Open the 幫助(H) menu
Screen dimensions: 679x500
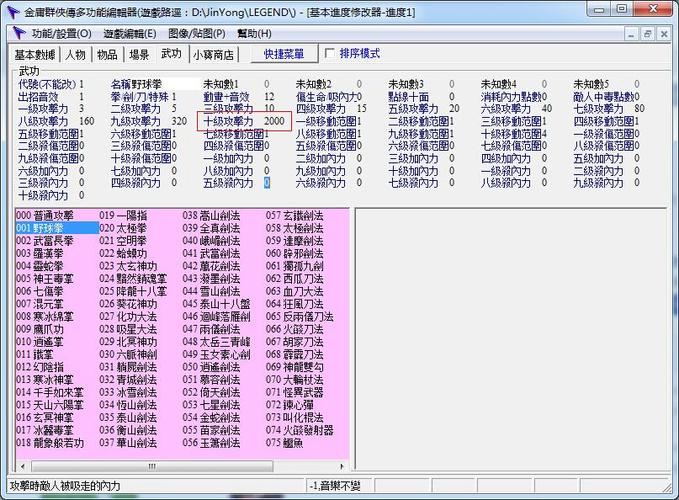pos(254,34)
